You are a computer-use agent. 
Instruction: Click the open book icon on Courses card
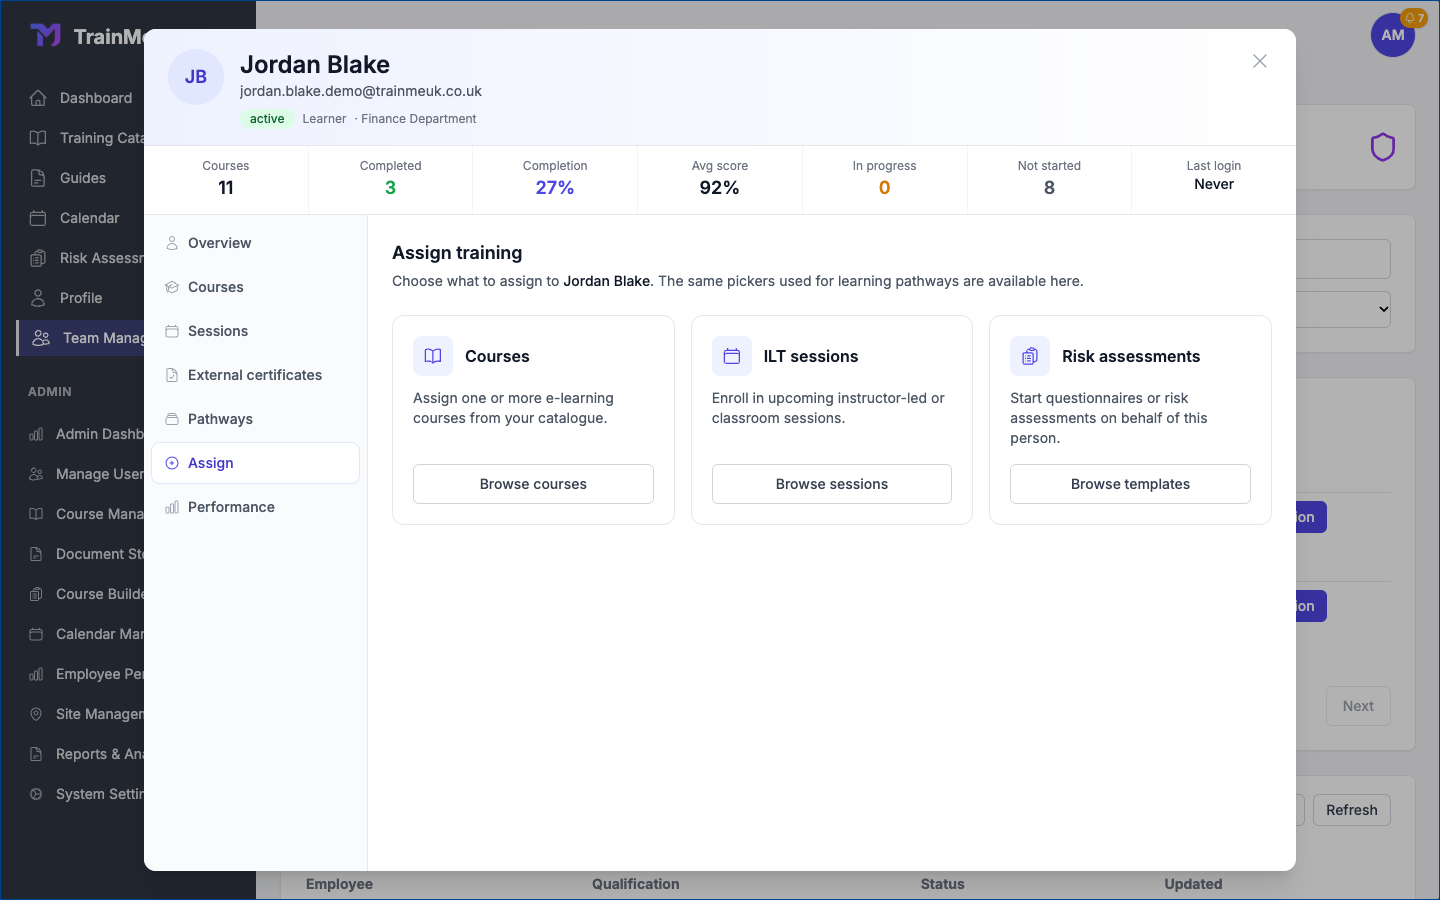(433, 356)
